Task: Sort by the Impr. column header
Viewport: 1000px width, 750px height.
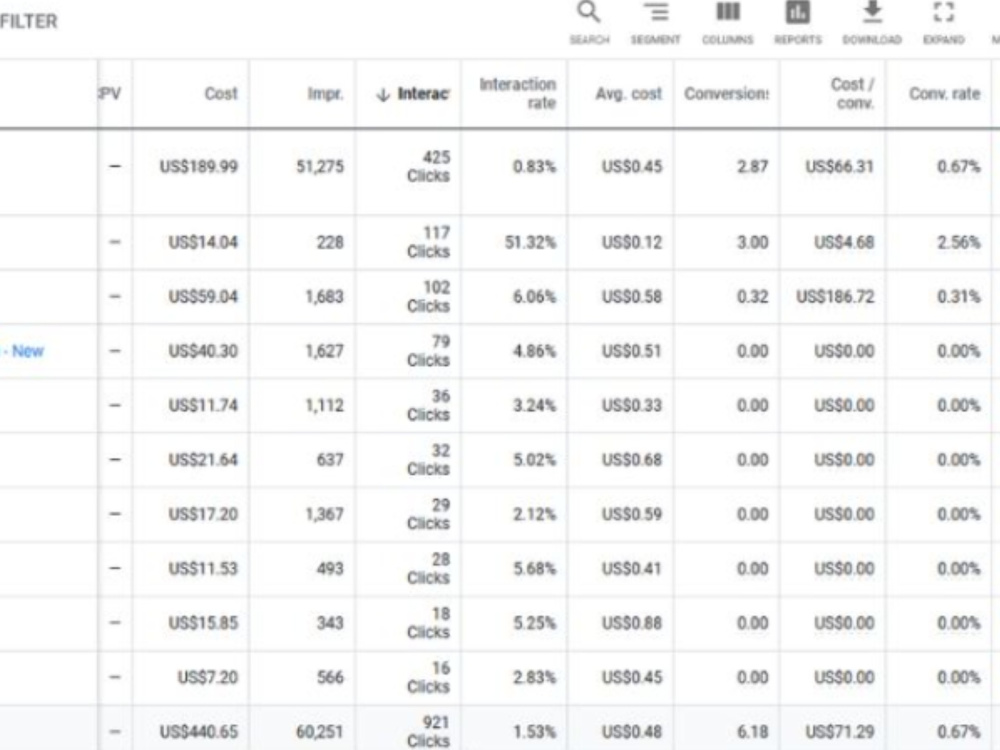Action: click(x=325, y=94)
